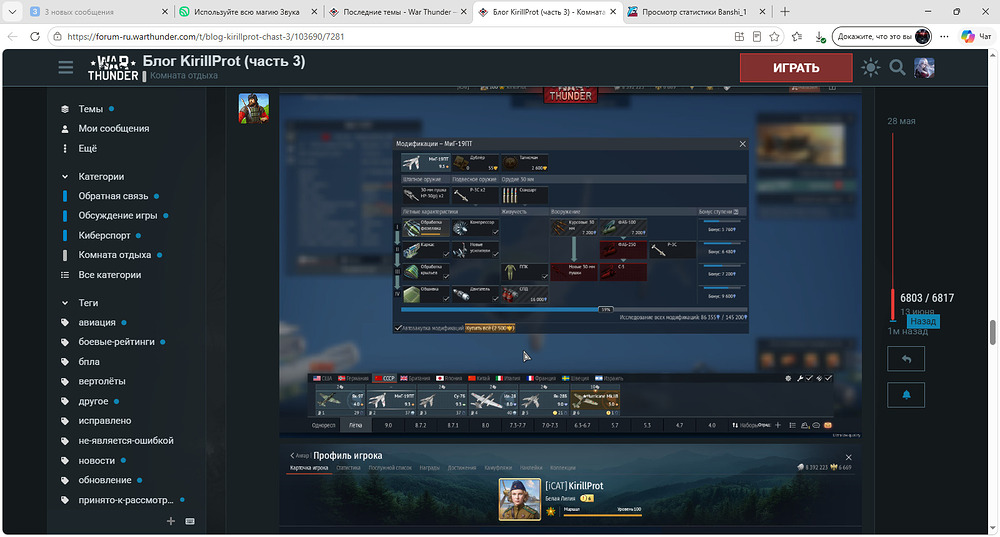The image size is (1000, 537).
Task: Switch to Последние темы - War Thunder tab
Action: [x=398, y=11]
